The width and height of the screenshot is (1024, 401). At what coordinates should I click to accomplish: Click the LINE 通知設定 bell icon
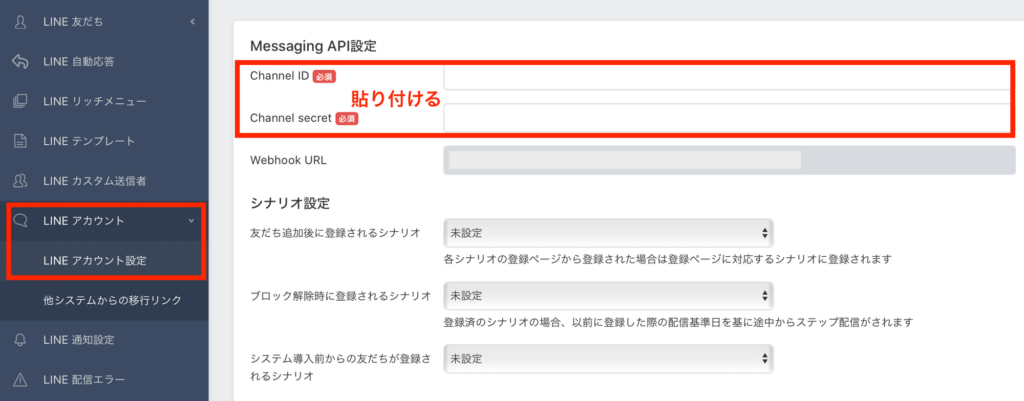20,340
